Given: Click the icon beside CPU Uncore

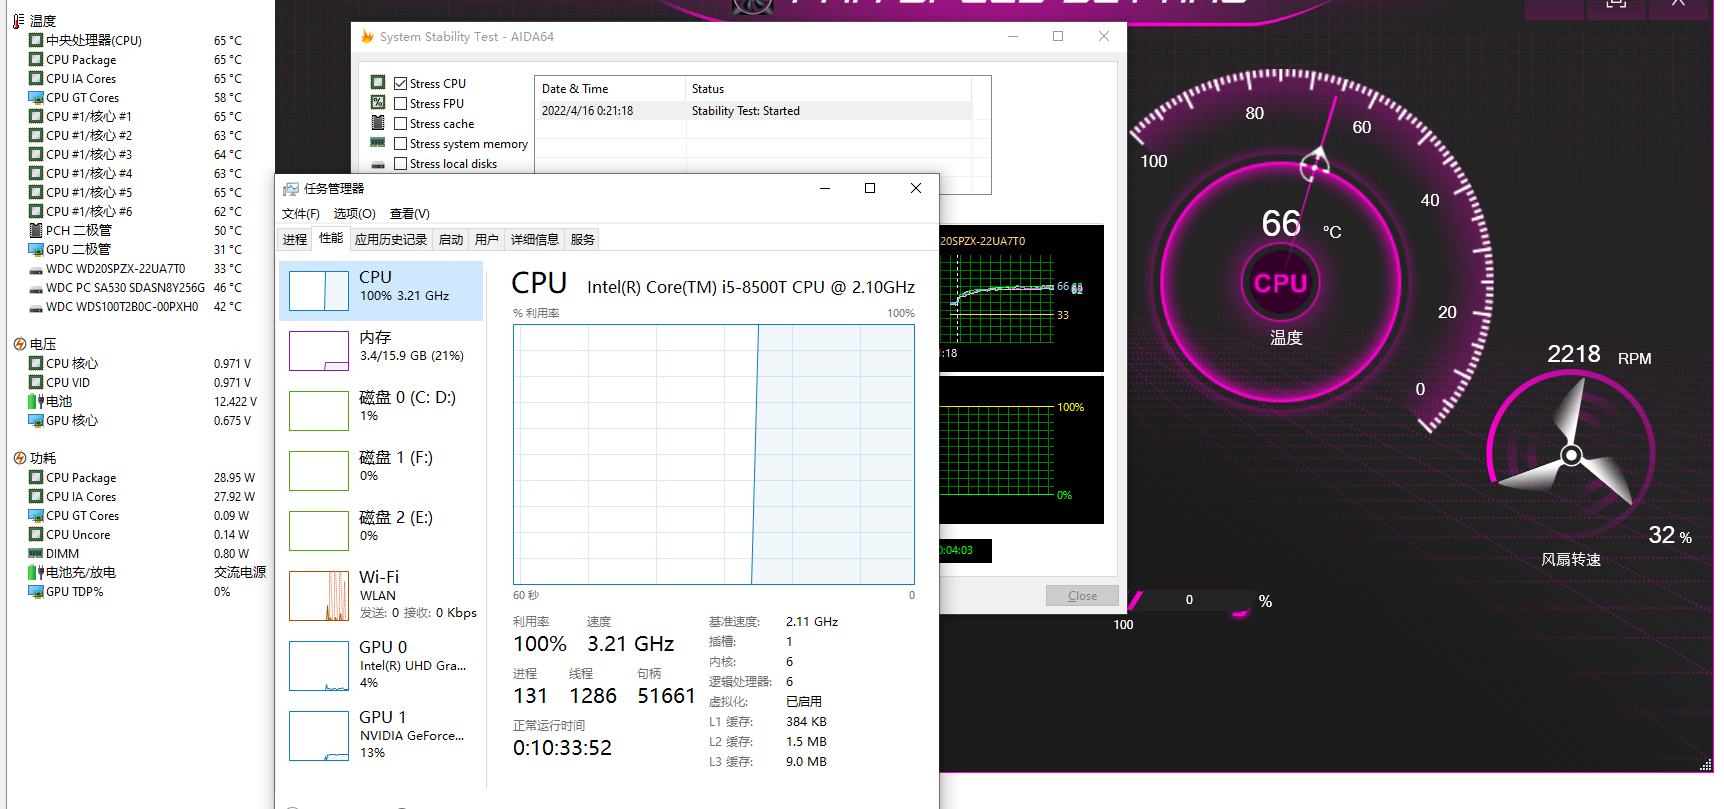Looking at the screenshot, I should (36, 535).
